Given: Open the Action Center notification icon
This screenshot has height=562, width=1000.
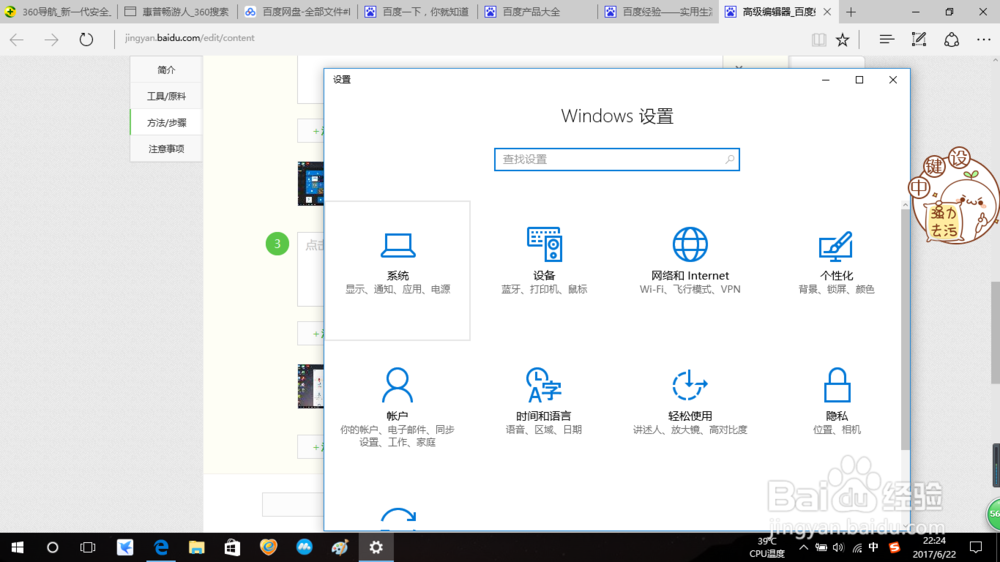Looking at the screenshot, I should (976, 547).
